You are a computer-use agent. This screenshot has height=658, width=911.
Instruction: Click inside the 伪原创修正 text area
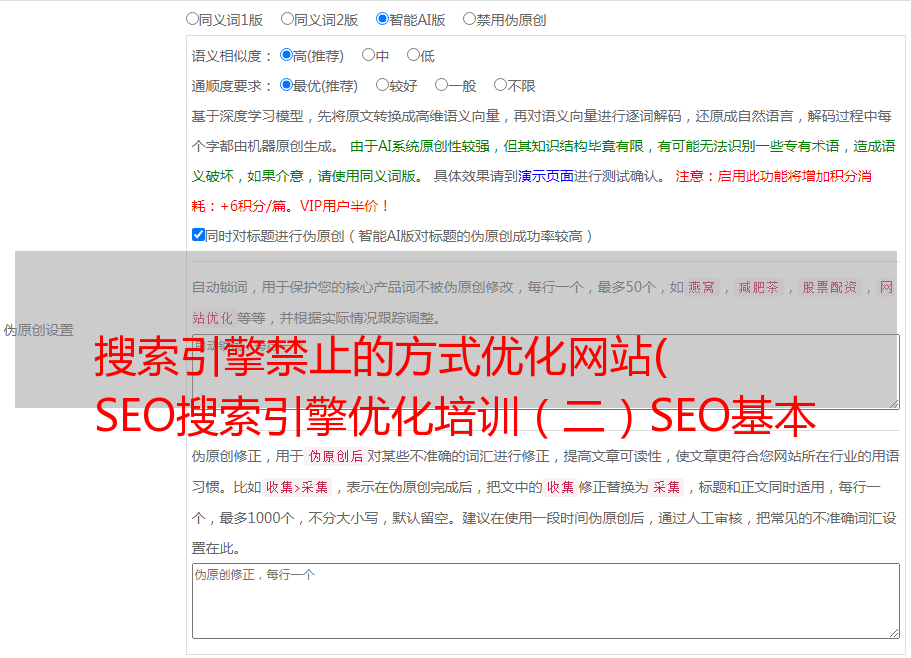(x=545, y=600)
